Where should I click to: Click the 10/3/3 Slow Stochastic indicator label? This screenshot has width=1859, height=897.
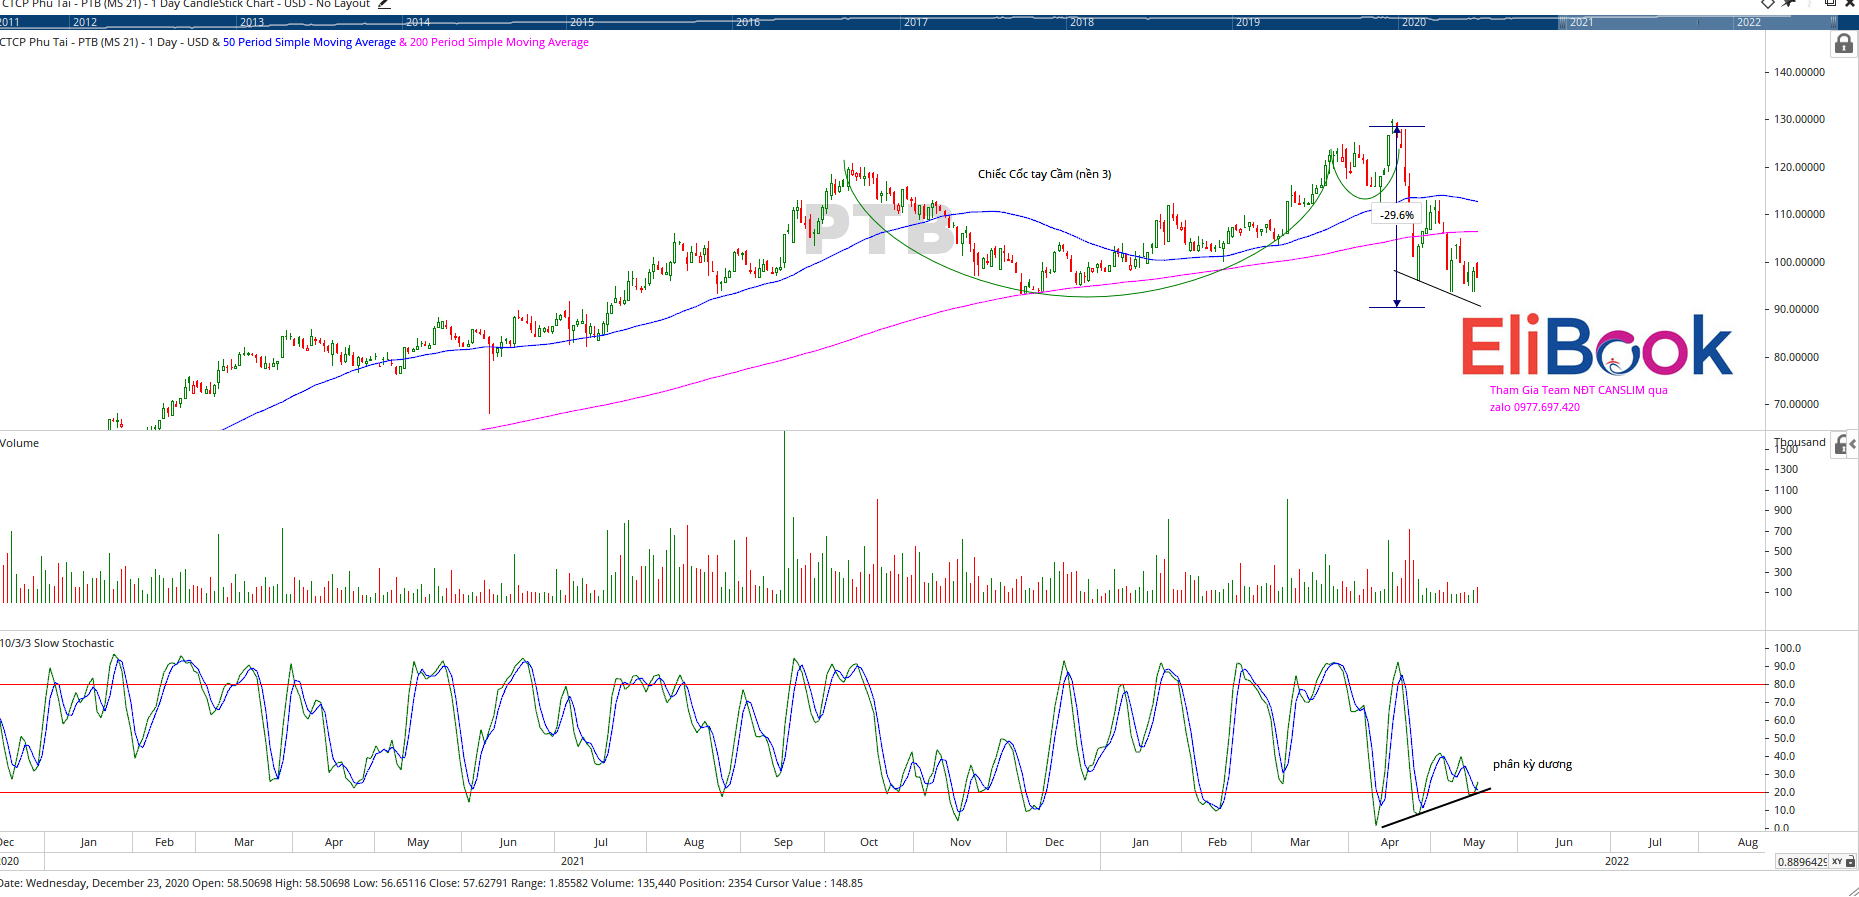(x=57, y=643)
